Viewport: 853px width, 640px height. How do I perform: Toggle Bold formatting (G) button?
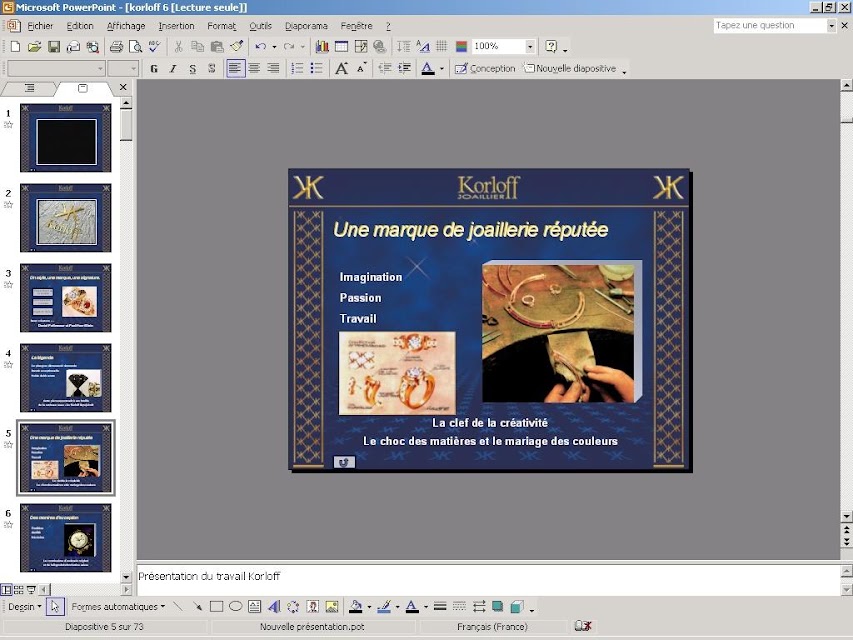(154, 69)
